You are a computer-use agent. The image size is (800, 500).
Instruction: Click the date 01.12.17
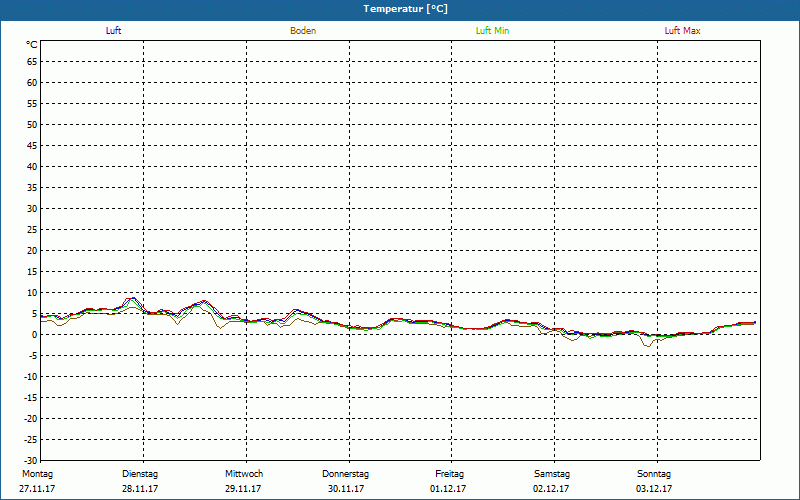coord(448,489)
